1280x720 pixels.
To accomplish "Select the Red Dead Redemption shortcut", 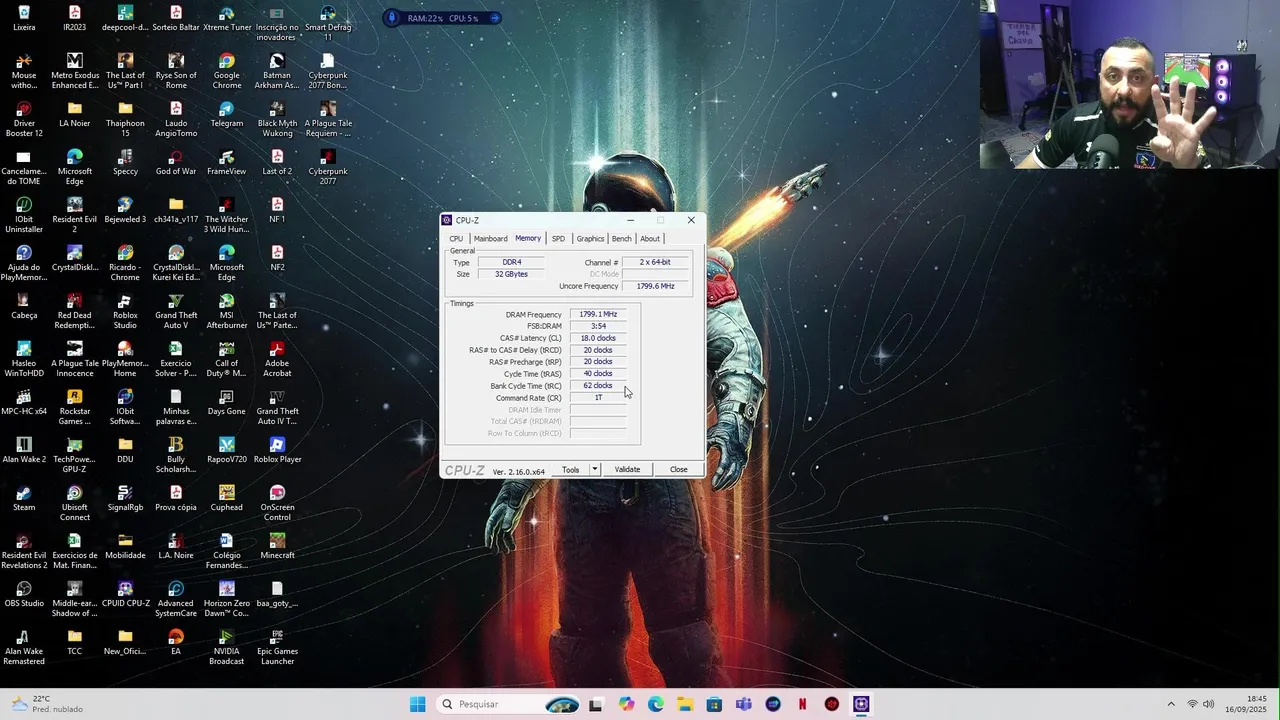I will point(74,312).
